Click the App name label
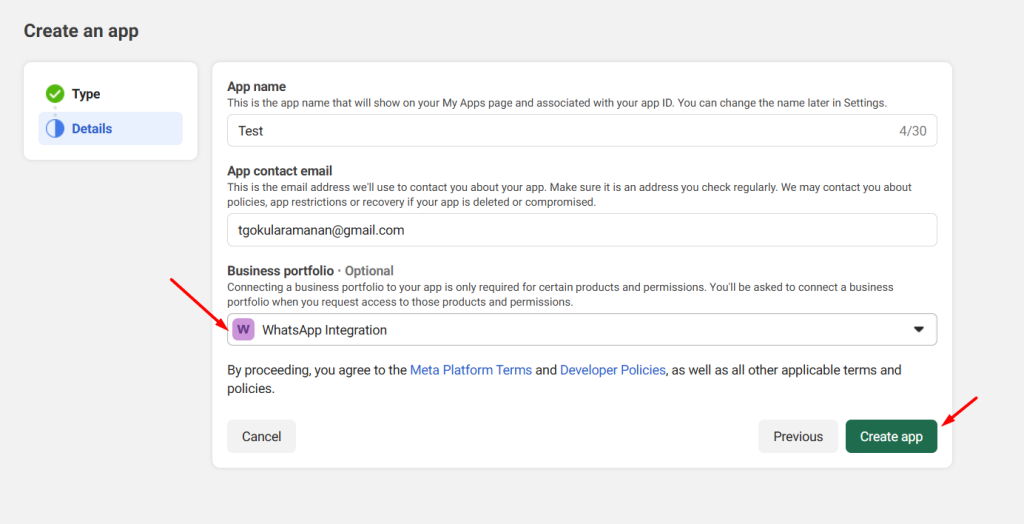Image resolution: width=1024 pixels, height=524 pixels. point(256,87)
